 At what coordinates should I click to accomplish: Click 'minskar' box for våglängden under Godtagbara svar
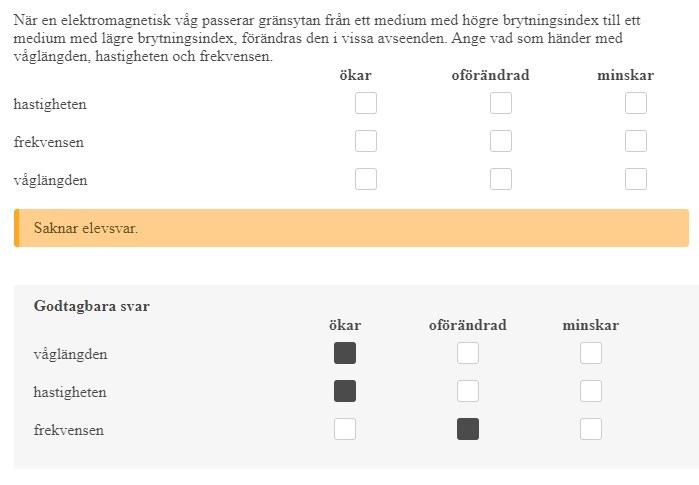point(591,354)
